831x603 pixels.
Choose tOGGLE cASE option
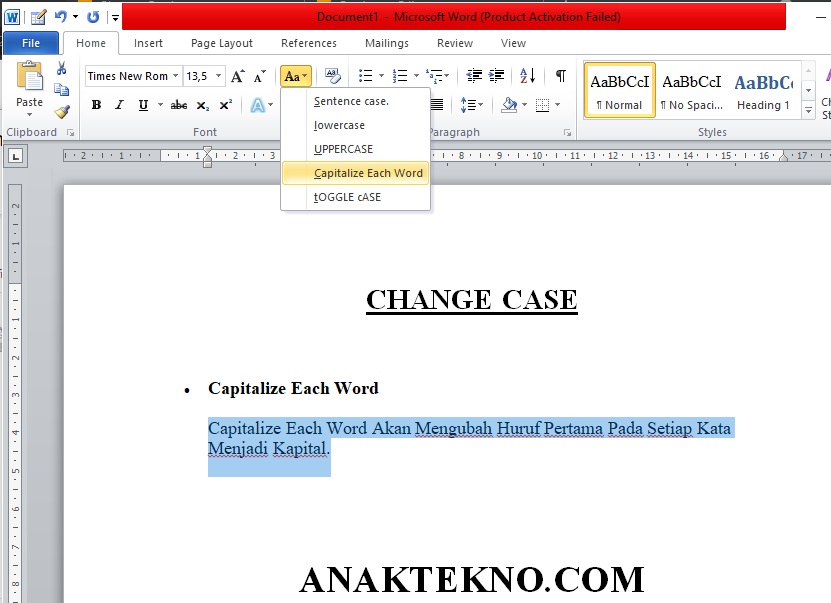pyautogui.click(x=356, y=197)
